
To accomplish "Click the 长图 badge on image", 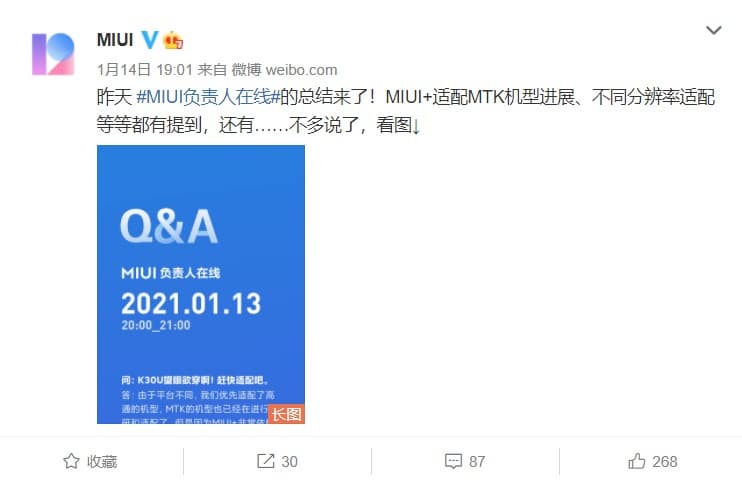I will pyautogui.click(x=286, y=414).
